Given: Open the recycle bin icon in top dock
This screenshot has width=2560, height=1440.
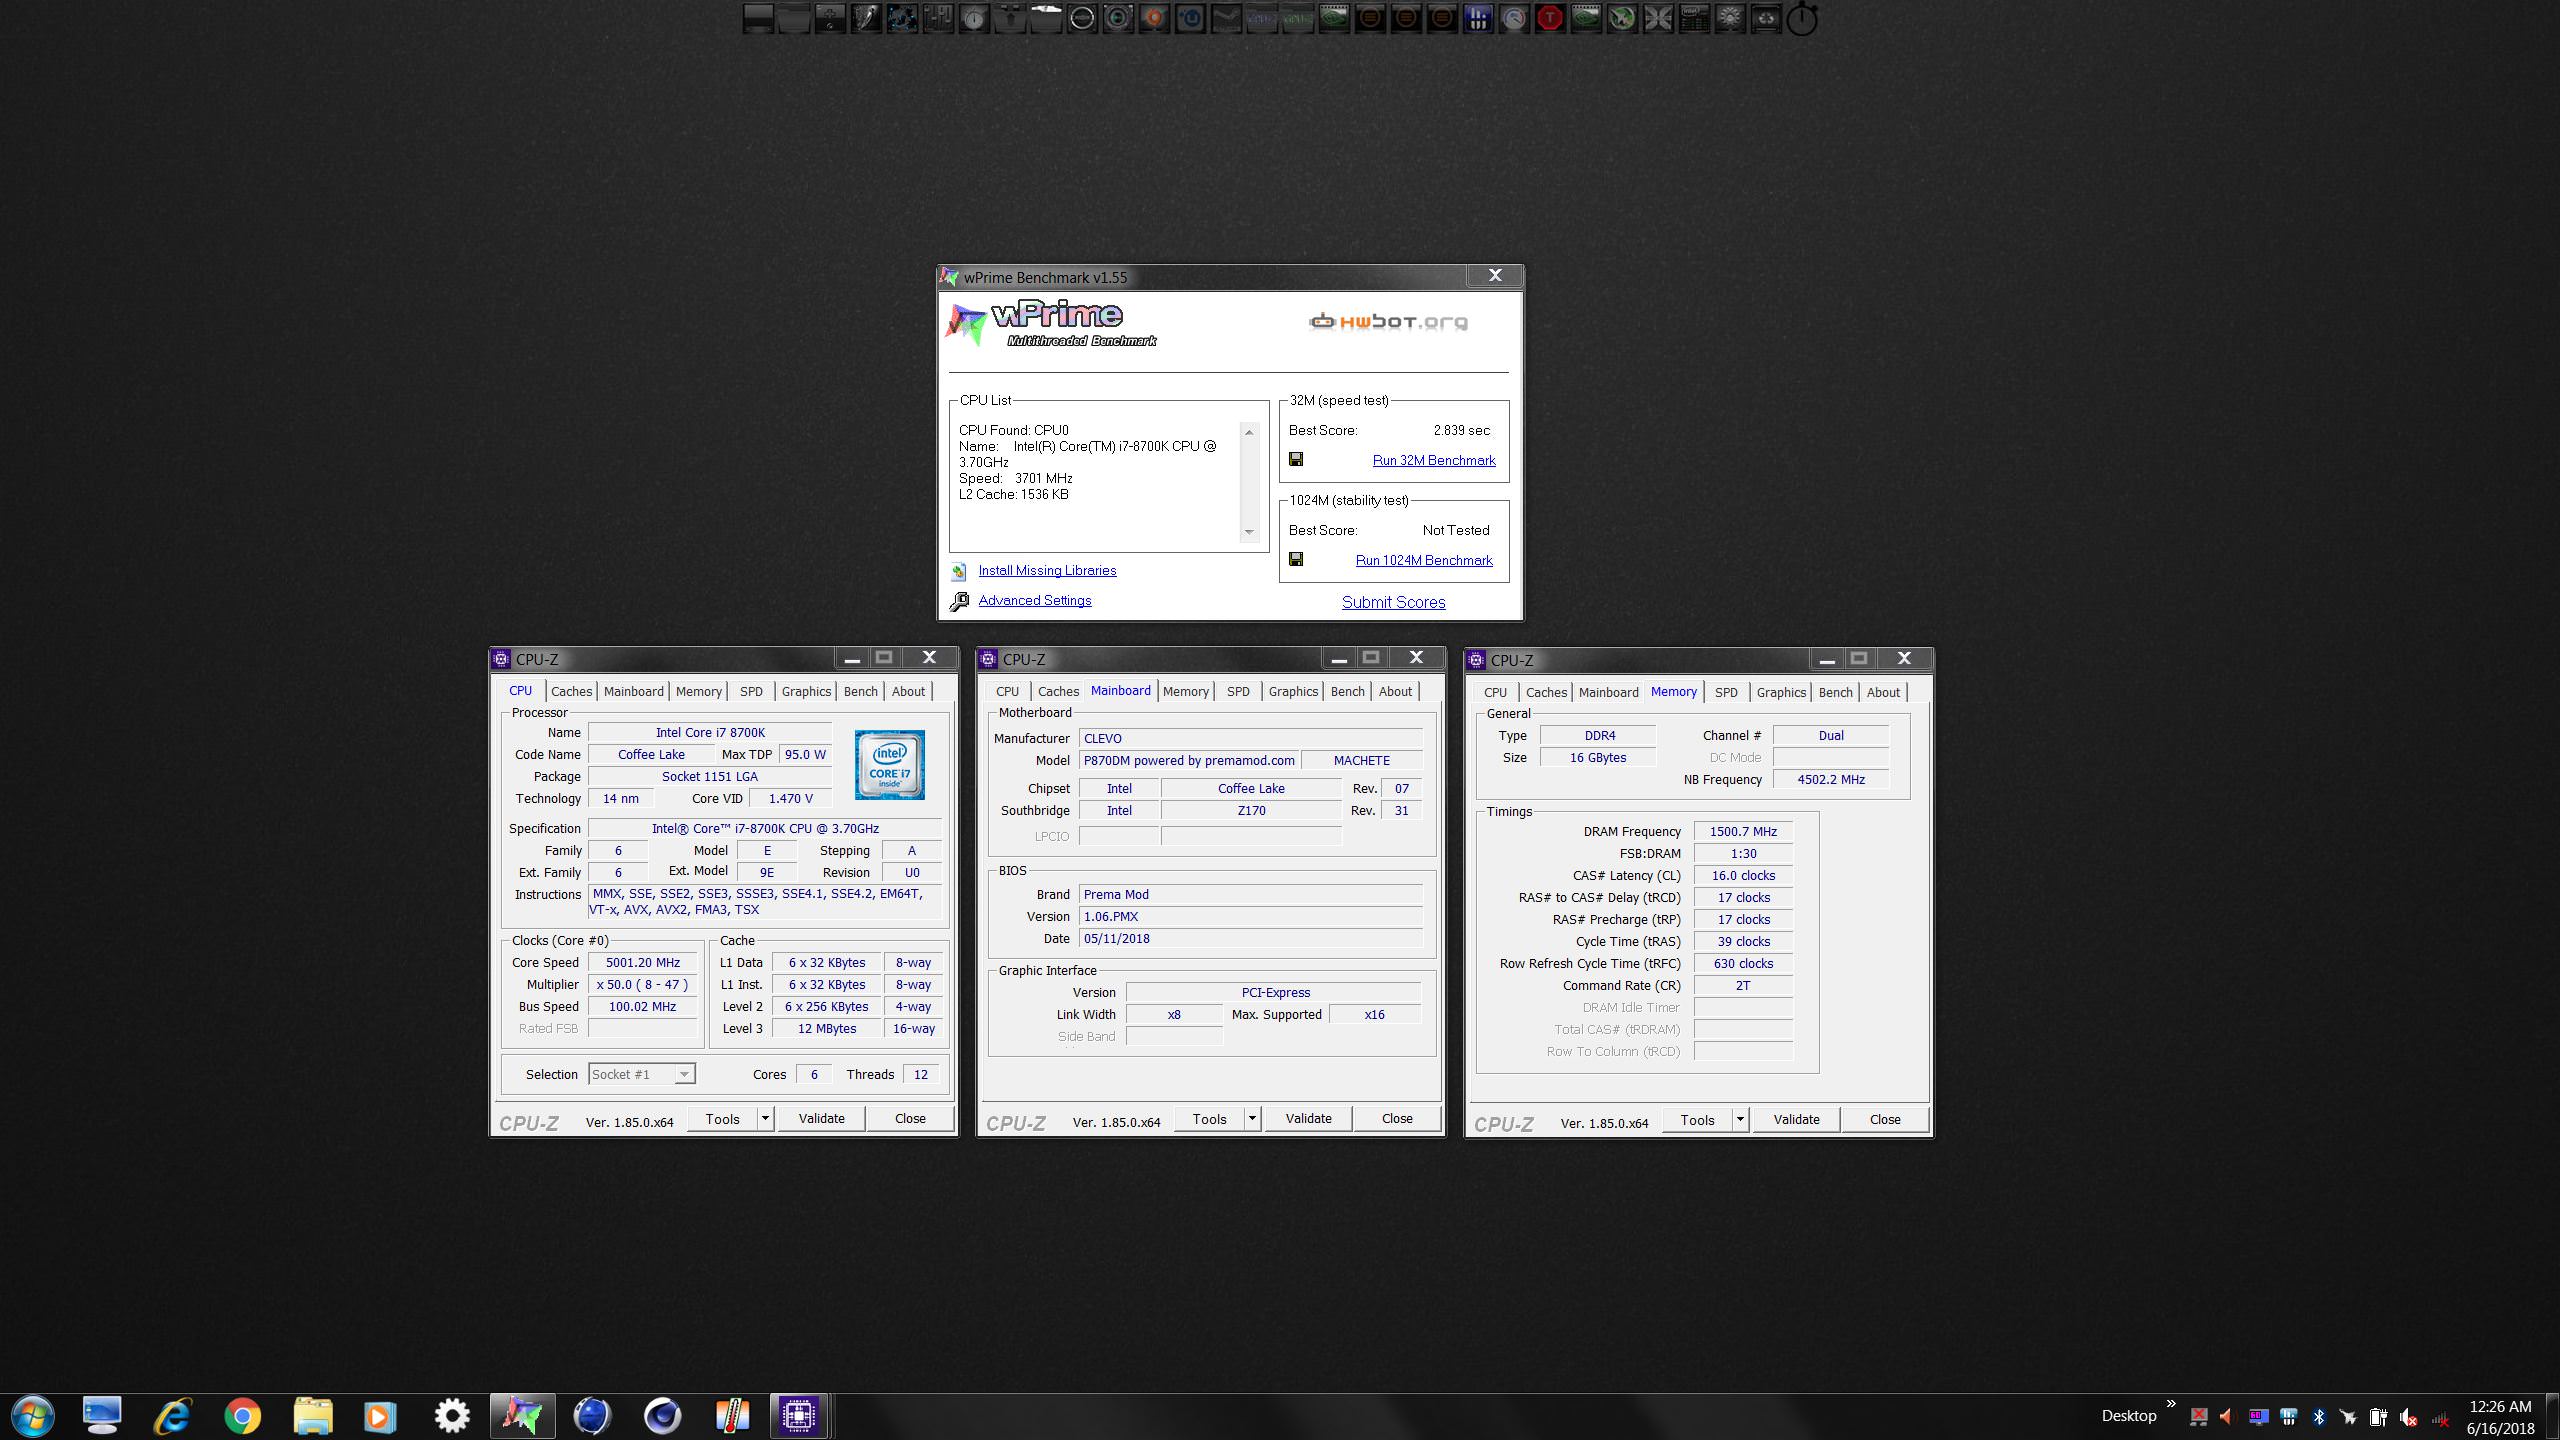Looking at the screenshot, I should click(1766, 18).
